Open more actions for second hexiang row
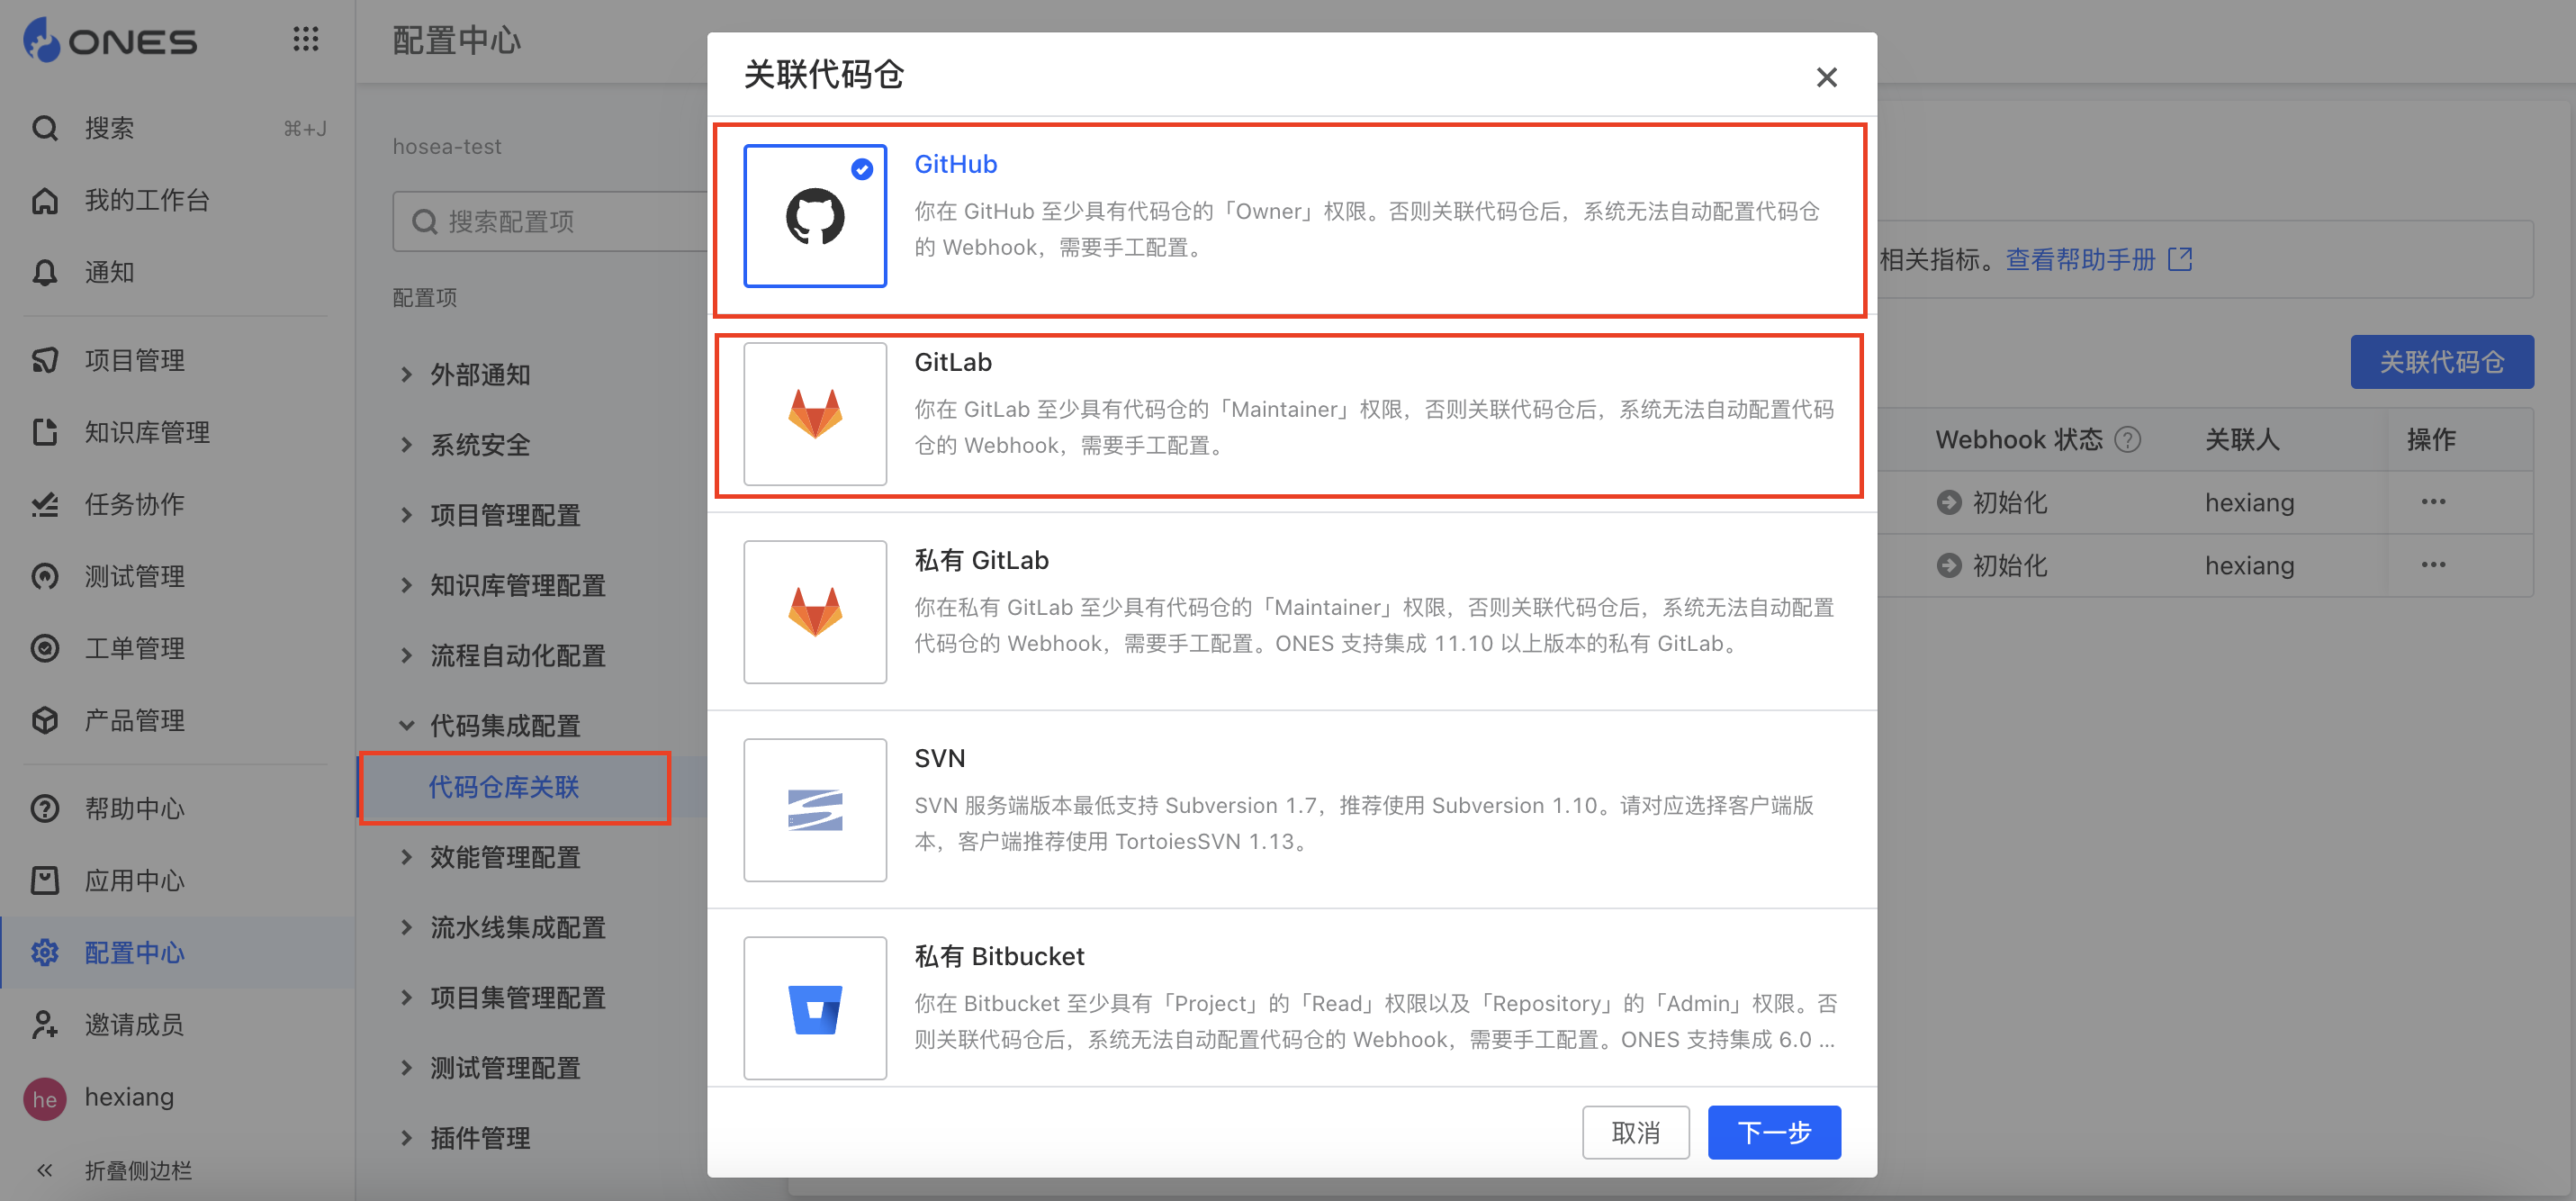The width and height of the screenshot is (2576, 1201). 2433,564
